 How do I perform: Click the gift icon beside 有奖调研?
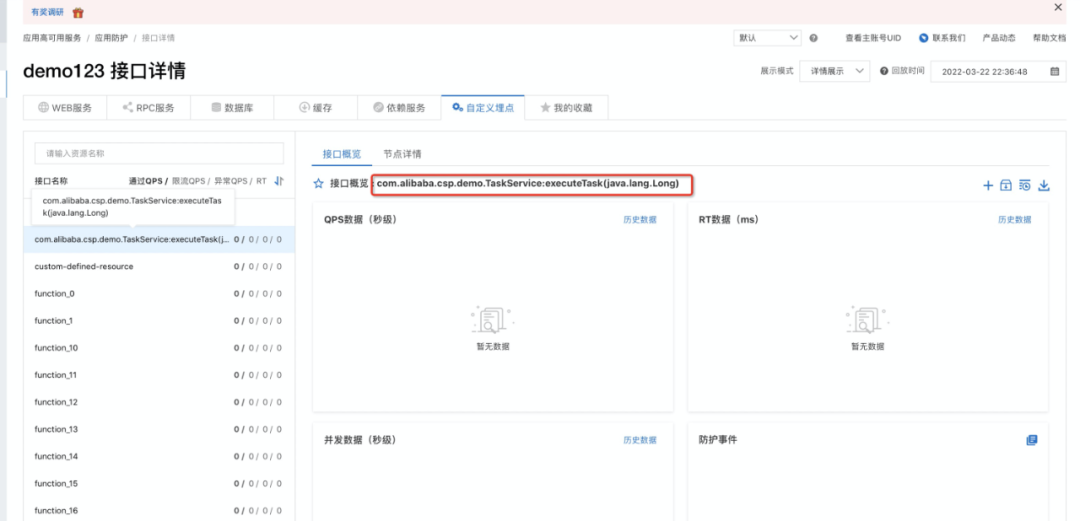78,12
